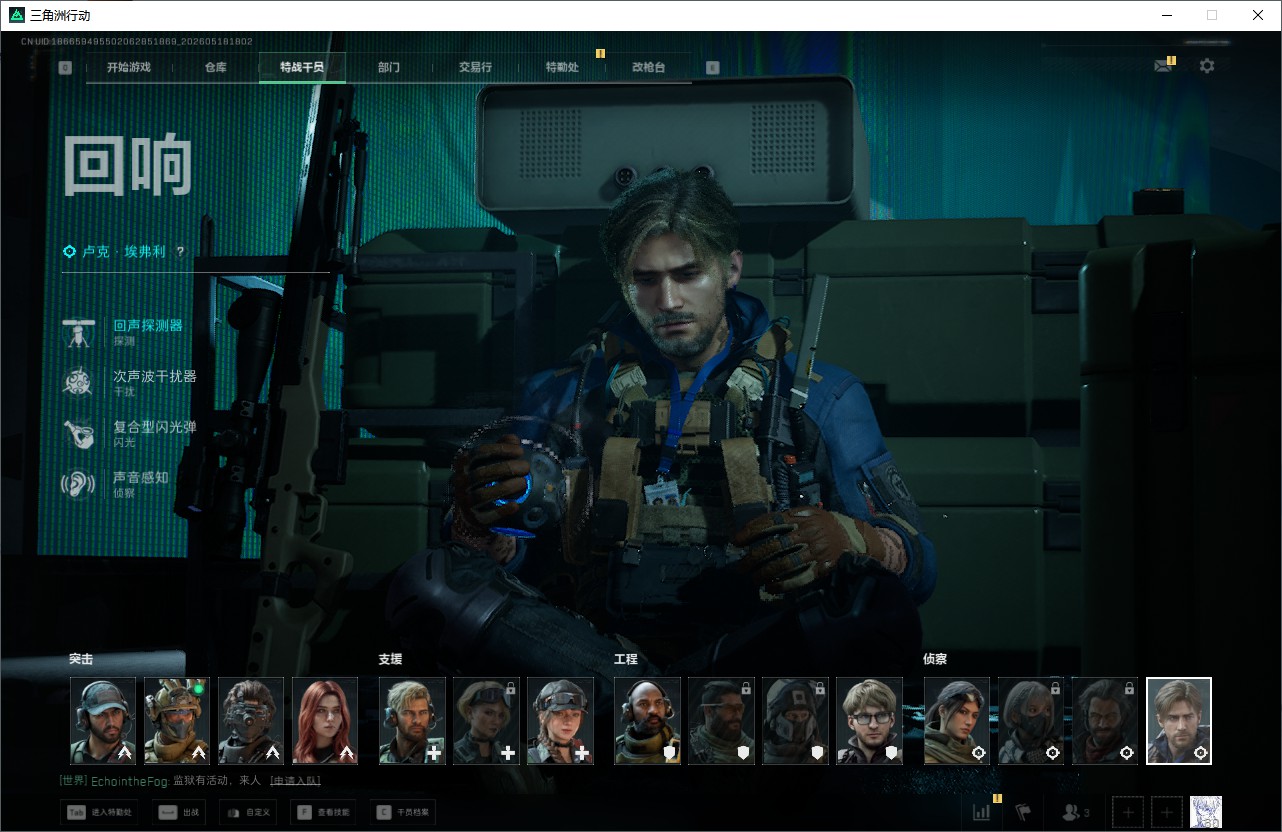Pick the highlighted 回响 operator portrait

click(1179, 721)
